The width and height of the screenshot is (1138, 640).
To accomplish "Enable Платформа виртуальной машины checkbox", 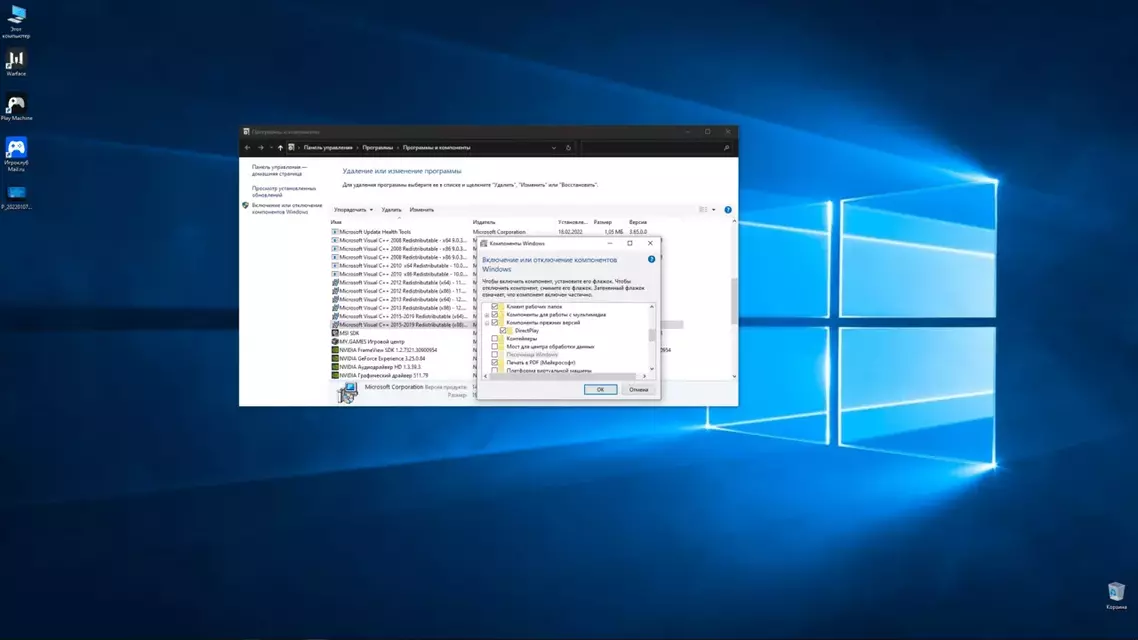I will [495, 370].
